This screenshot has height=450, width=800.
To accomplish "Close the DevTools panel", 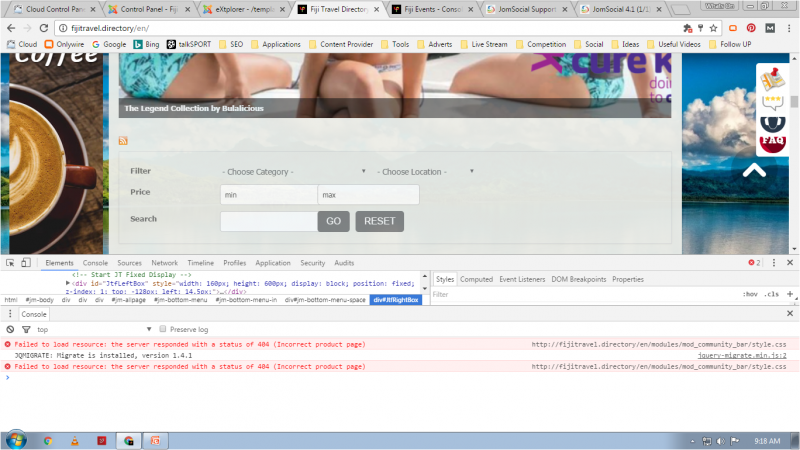I will pos(790,262).
